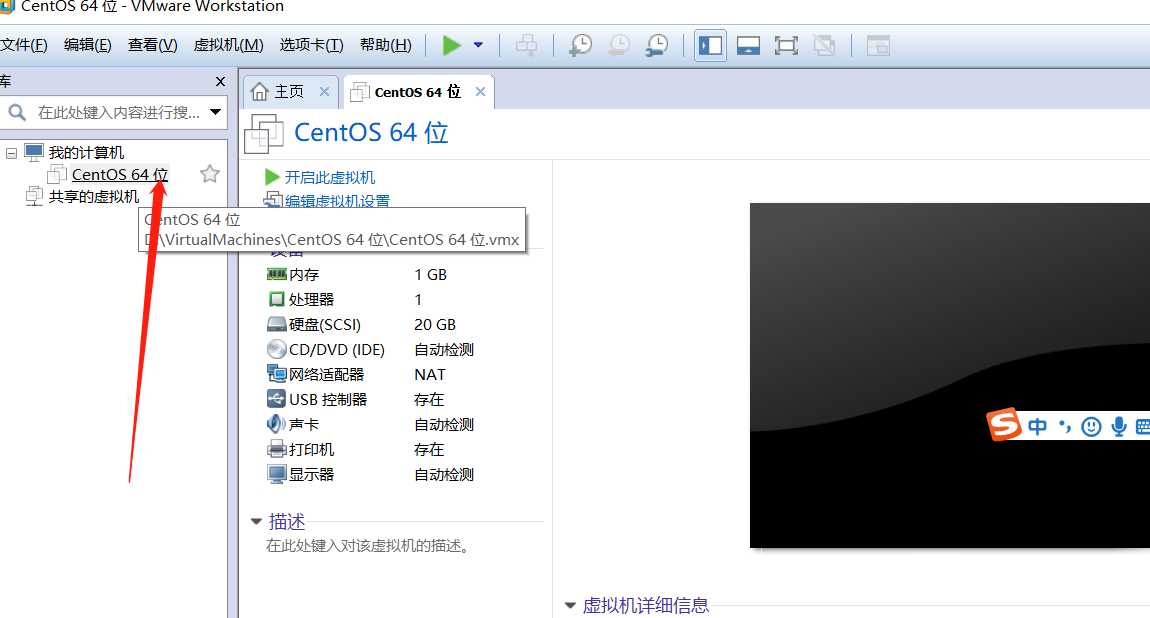Select CentOS 64 位 in the library tree
The height and width of the screenshot is (618, 1150).
(120, 174)
